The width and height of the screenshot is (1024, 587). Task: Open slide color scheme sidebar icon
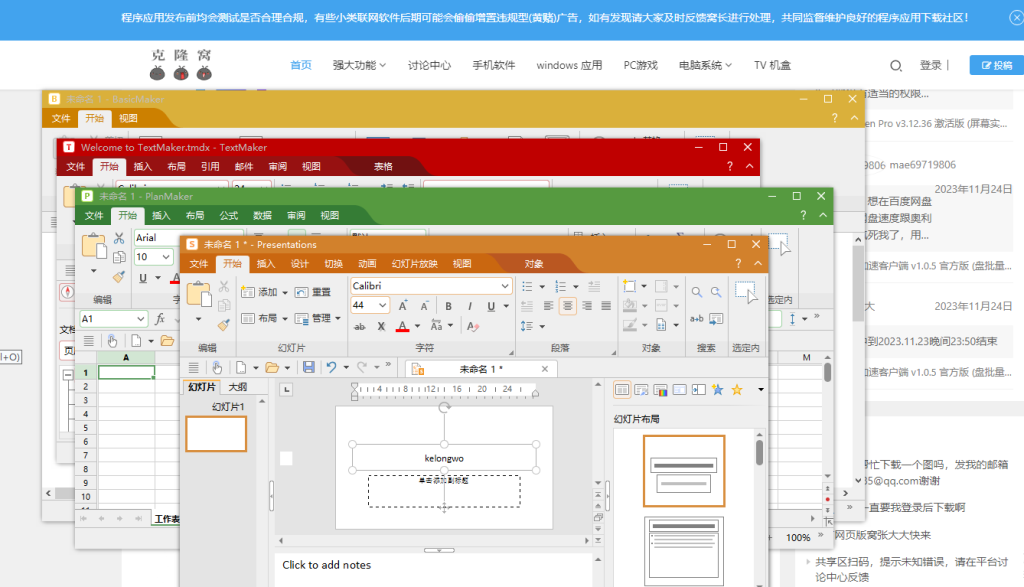click(660, 390)
